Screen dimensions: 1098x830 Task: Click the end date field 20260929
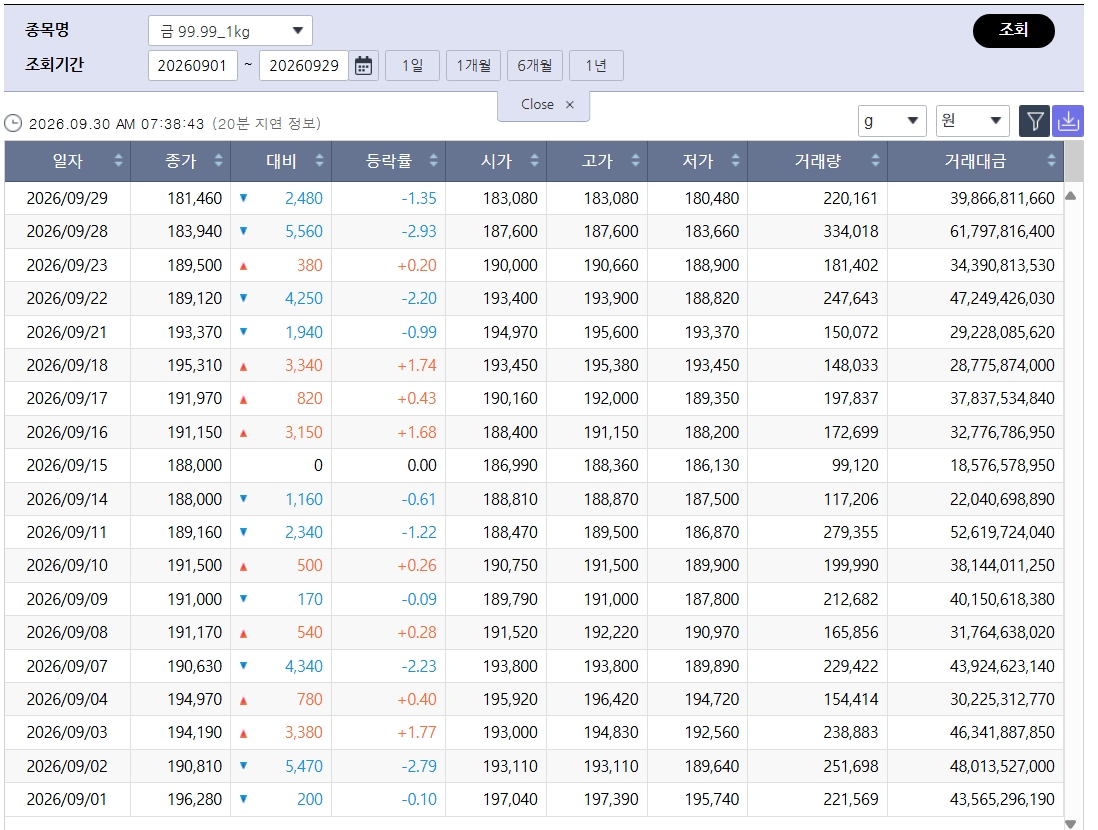[304, 66]
